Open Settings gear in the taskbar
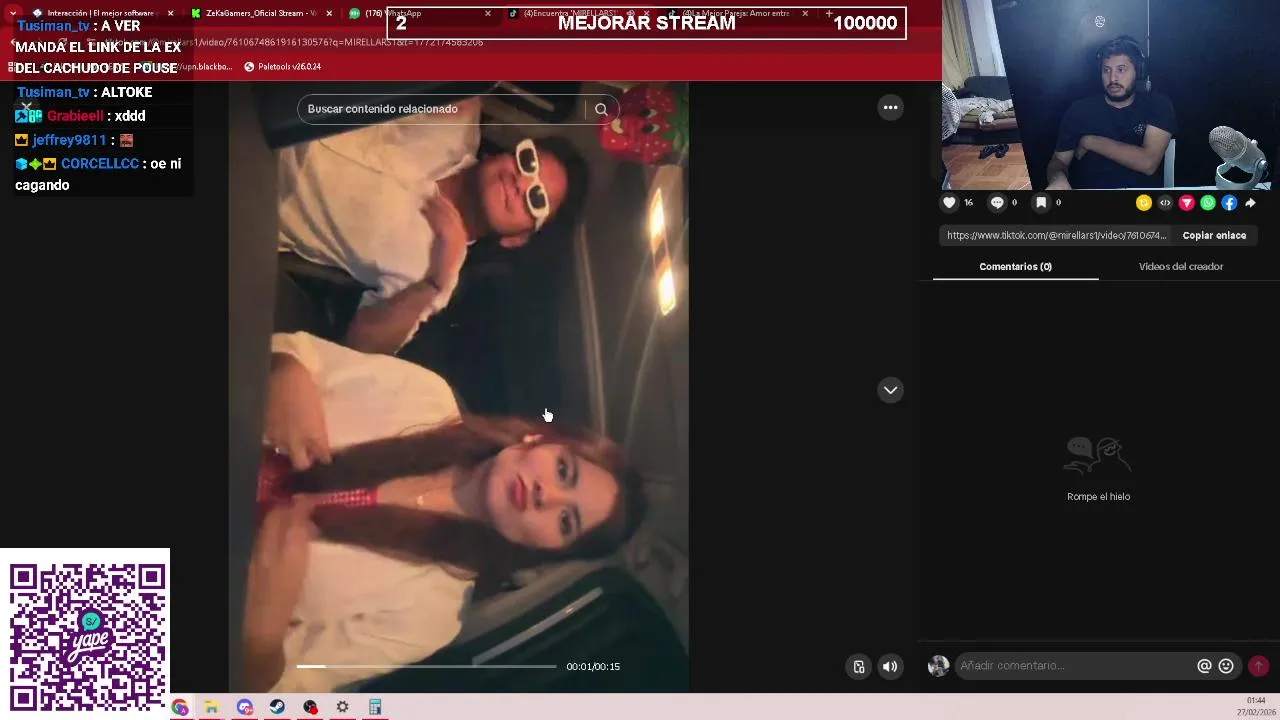The height and width of the screenshot is (720, 1280). click(342, 707)
